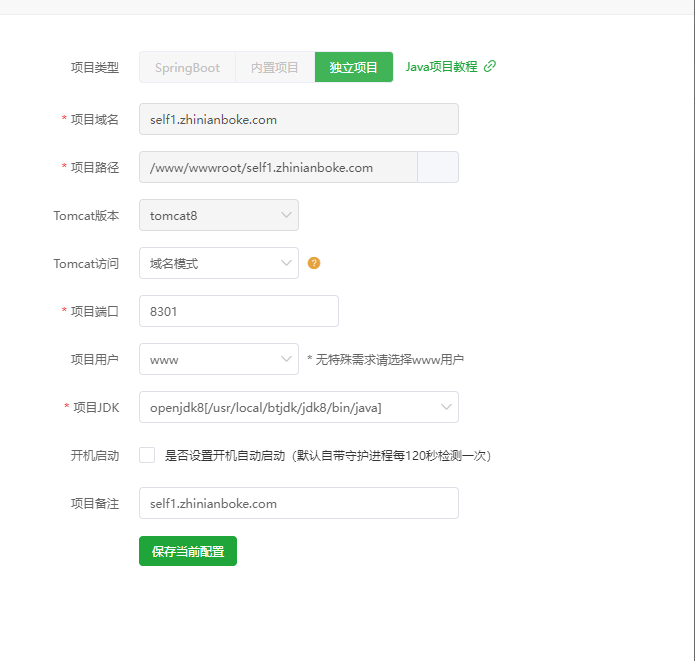Click the chevron arrow of the www user dropdown
Image resolution: width=695 pixels, height=661 pixels.
(x=286, y=359)
